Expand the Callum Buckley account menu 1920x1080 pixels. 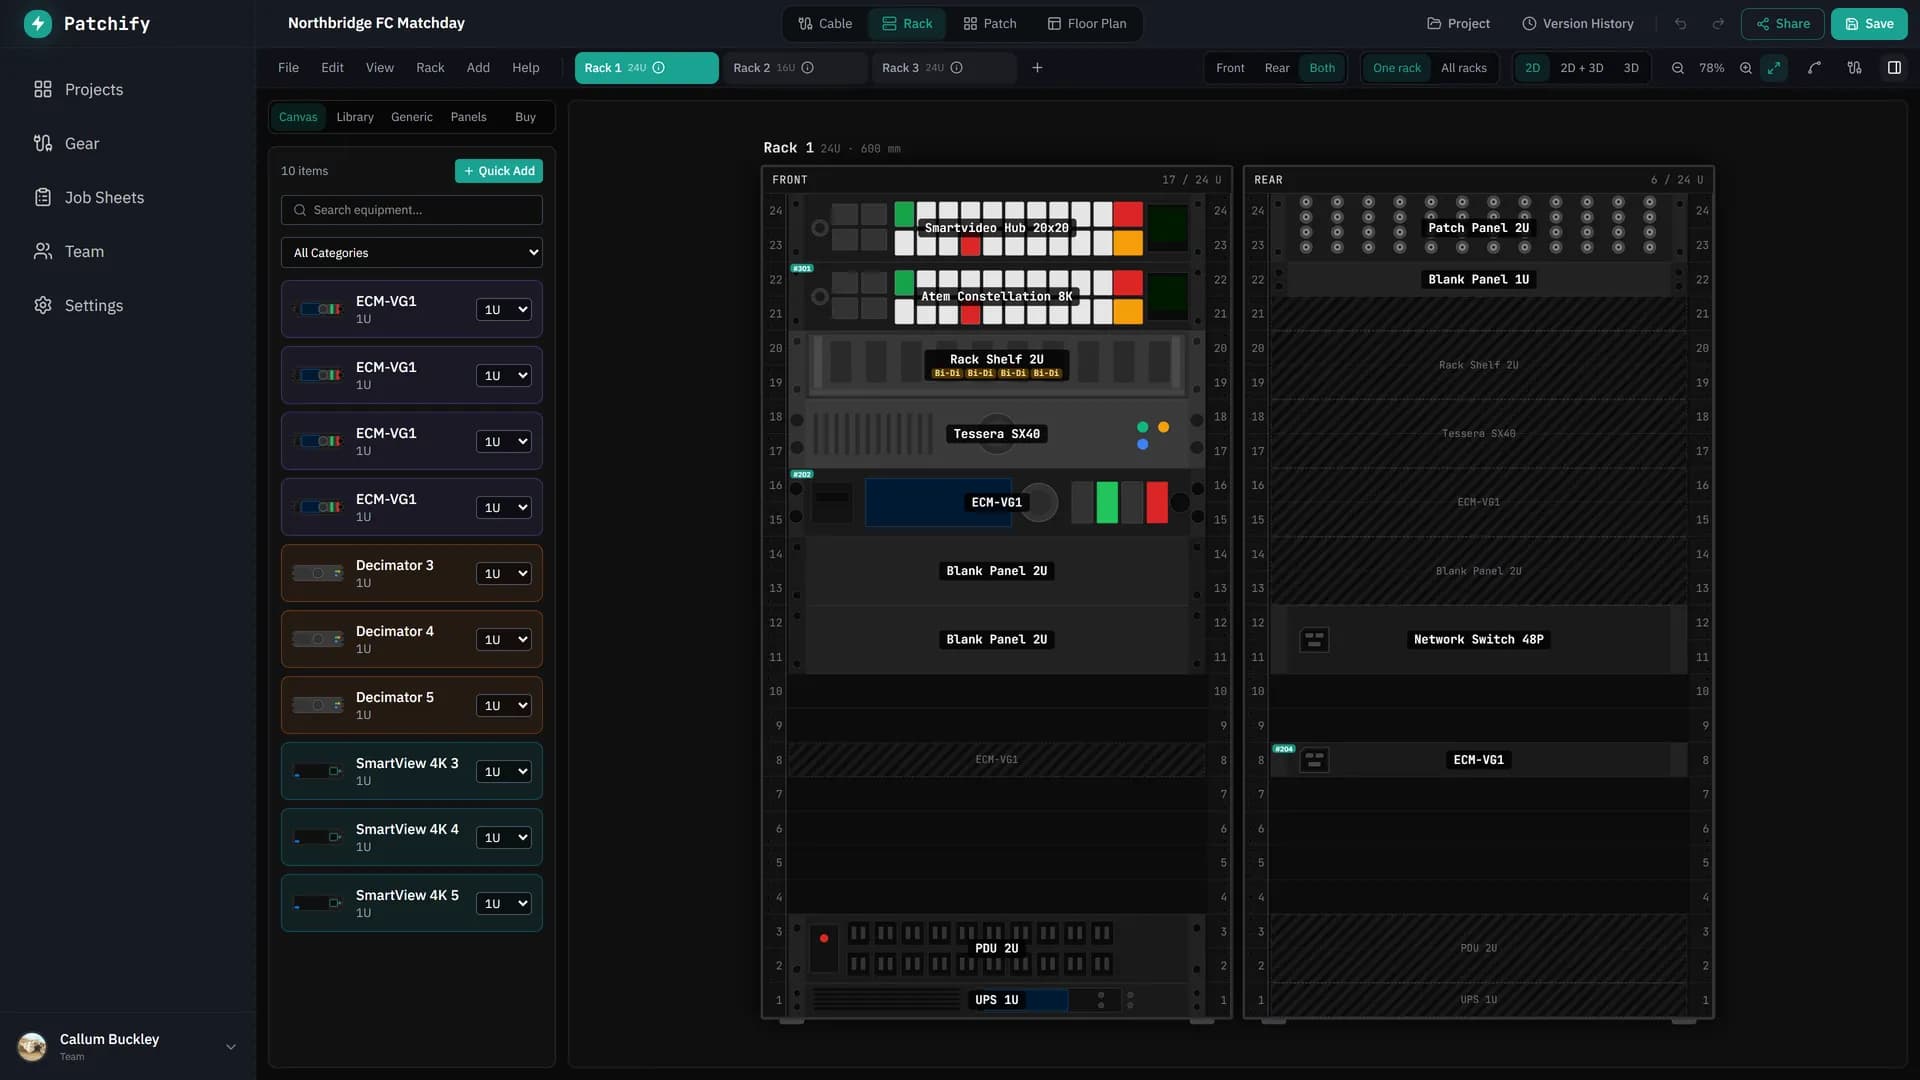coord(231,1047)
